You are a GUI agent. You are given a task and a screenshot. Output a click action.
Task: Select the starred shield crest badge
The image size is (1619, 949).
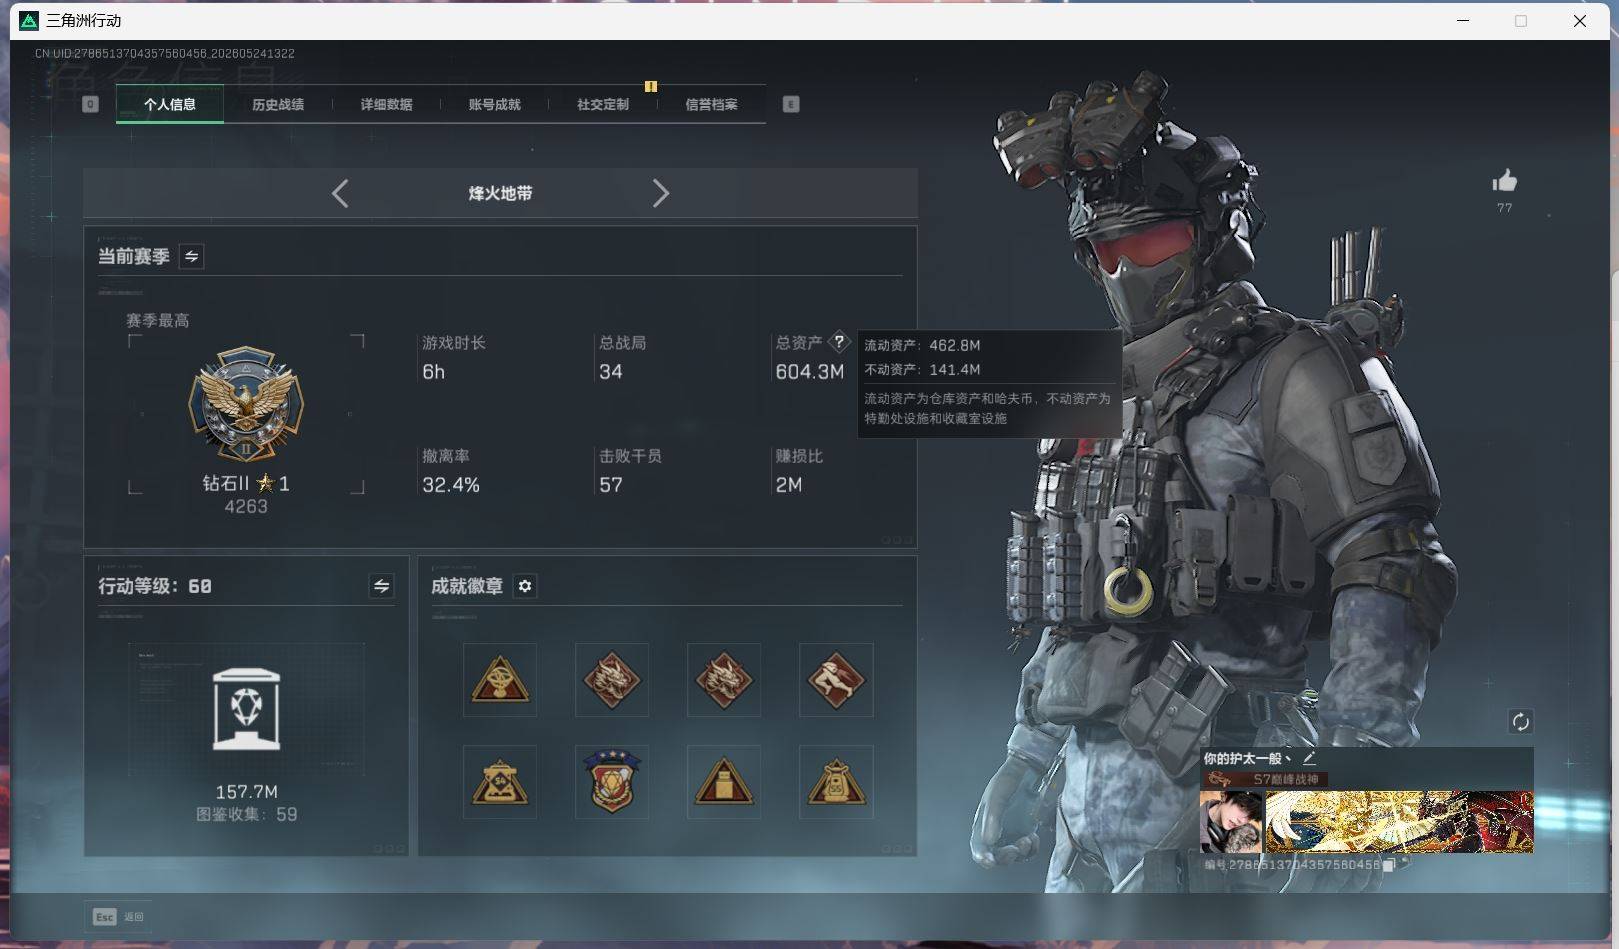click(x=612, y=782)
